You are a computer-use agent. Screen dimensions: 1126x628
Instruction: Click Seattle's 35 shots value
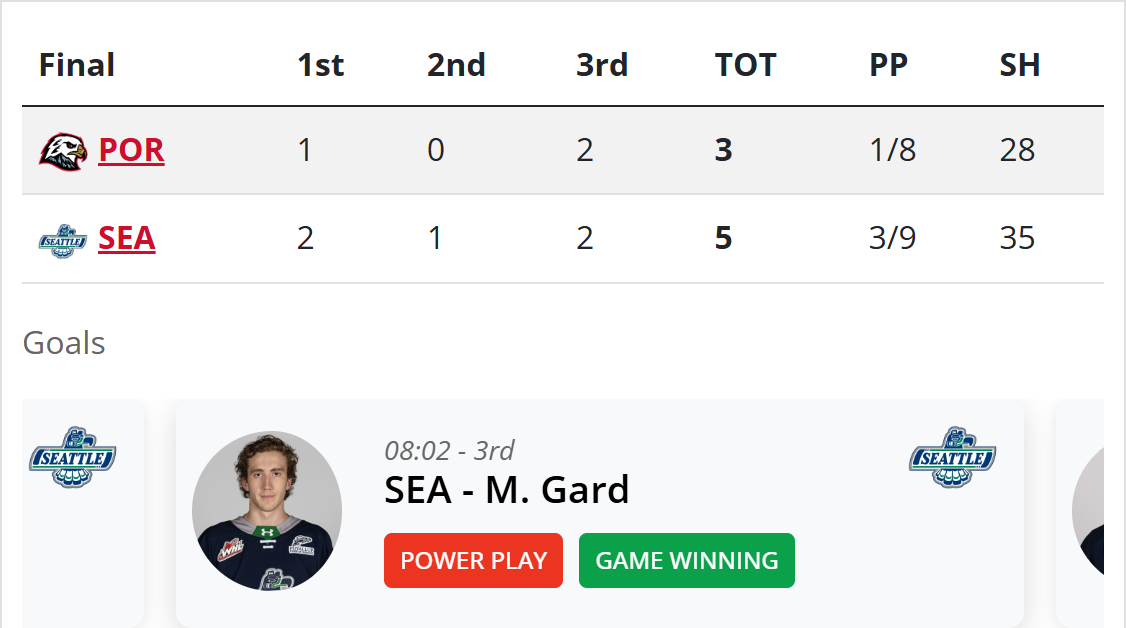pos(1017,239)
